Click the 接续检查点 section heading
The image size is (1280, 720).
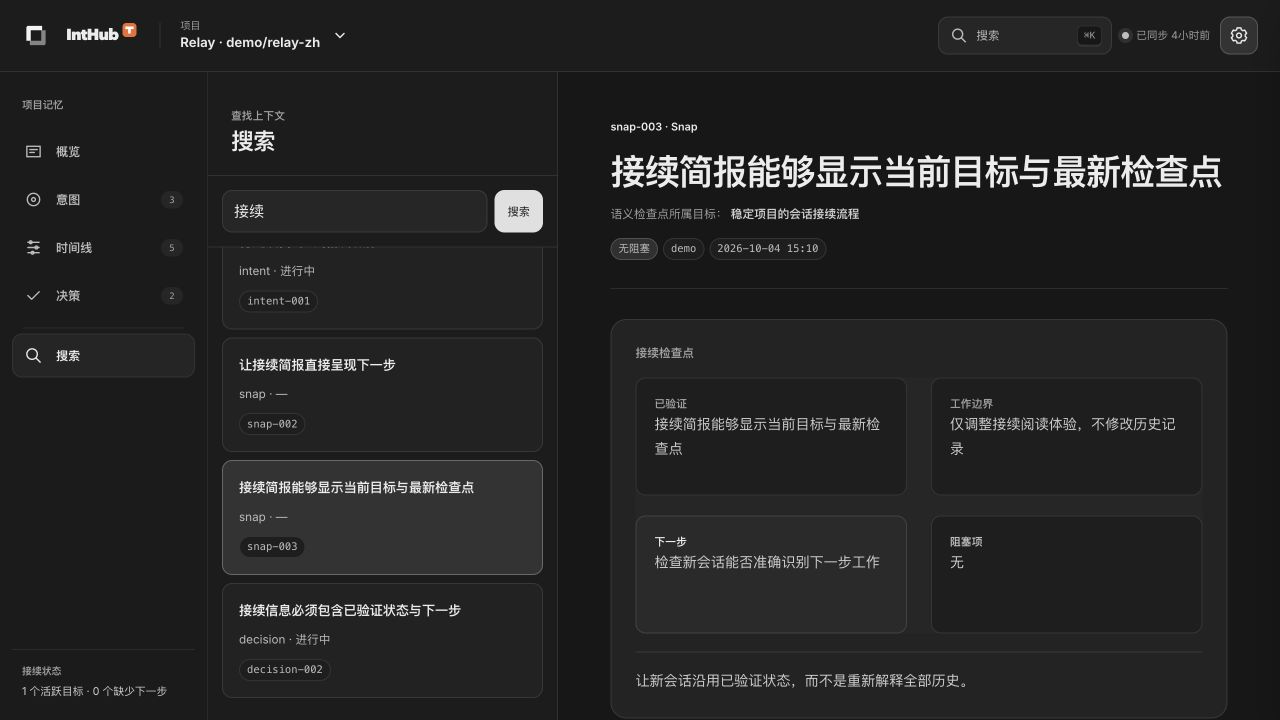click(664, 353)
